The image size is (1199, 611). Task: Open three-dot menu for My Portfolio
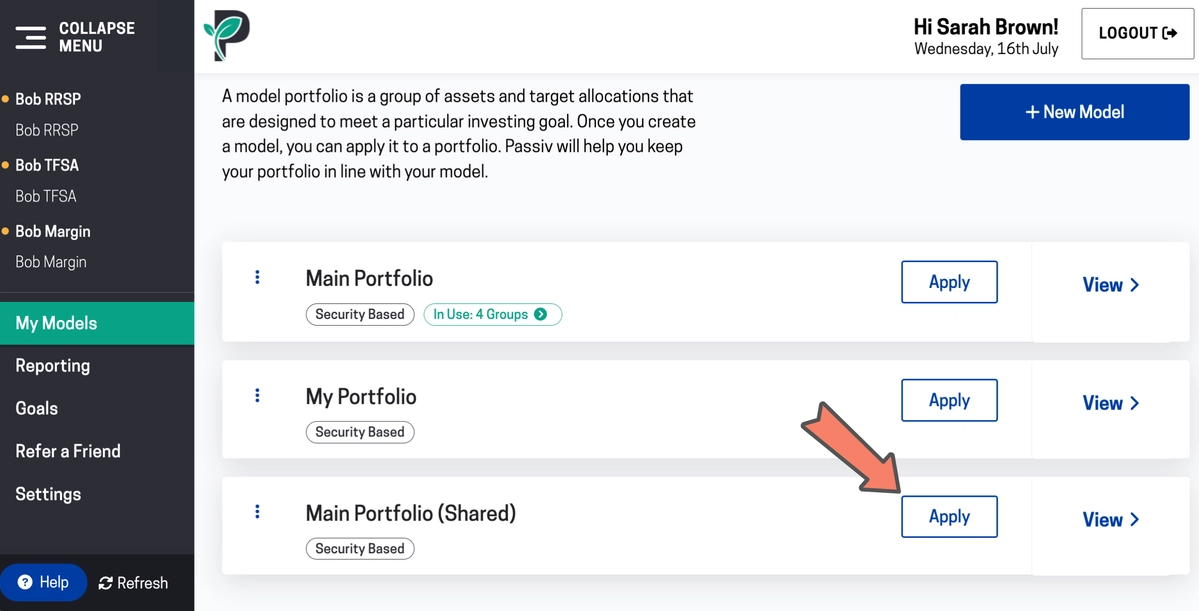tap(257, 395)
